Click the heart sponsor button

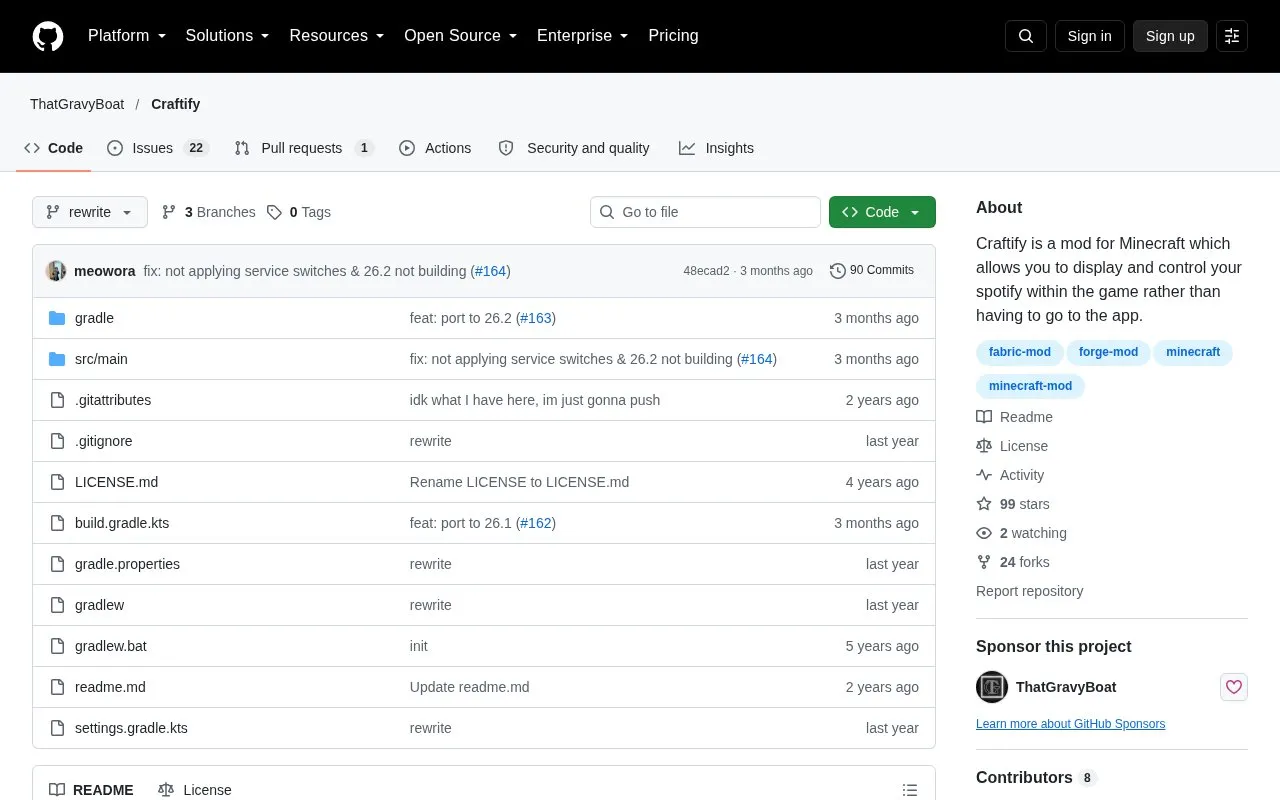point(1234,687)
